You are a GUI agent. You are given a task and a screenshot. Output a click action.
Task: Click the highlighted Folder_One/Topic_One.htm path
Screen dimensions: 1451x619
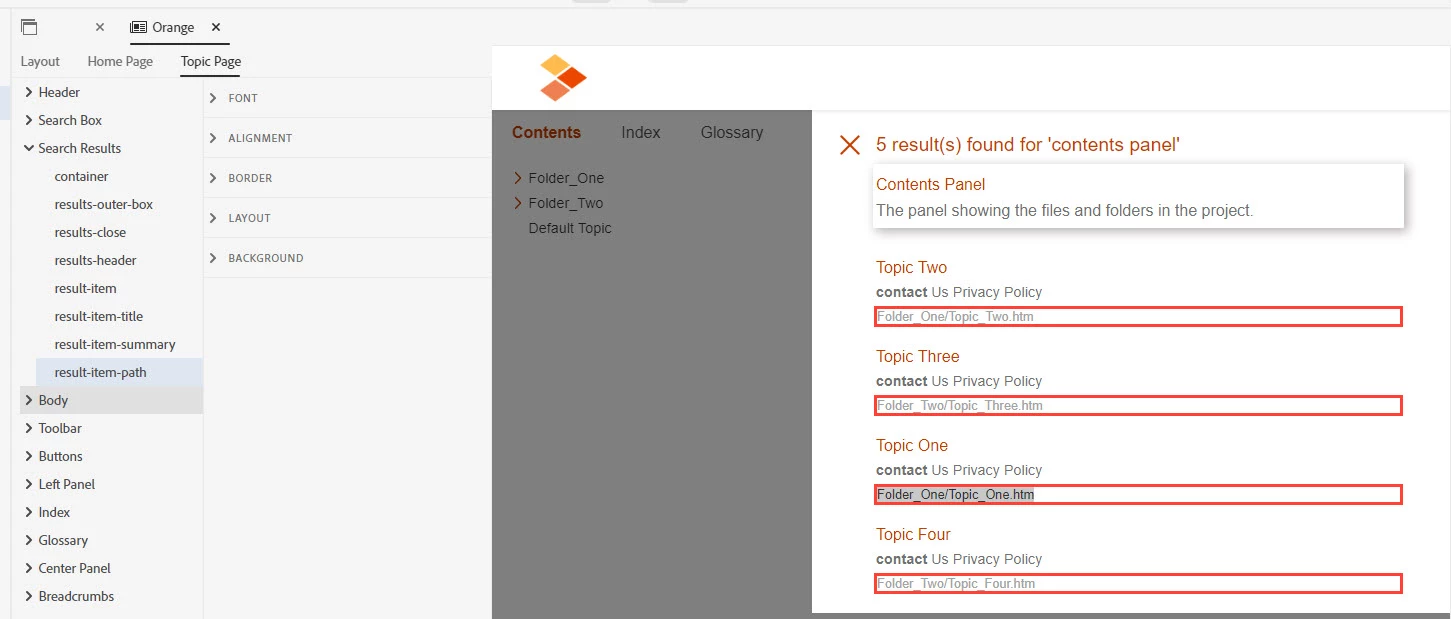pos(955,495)
